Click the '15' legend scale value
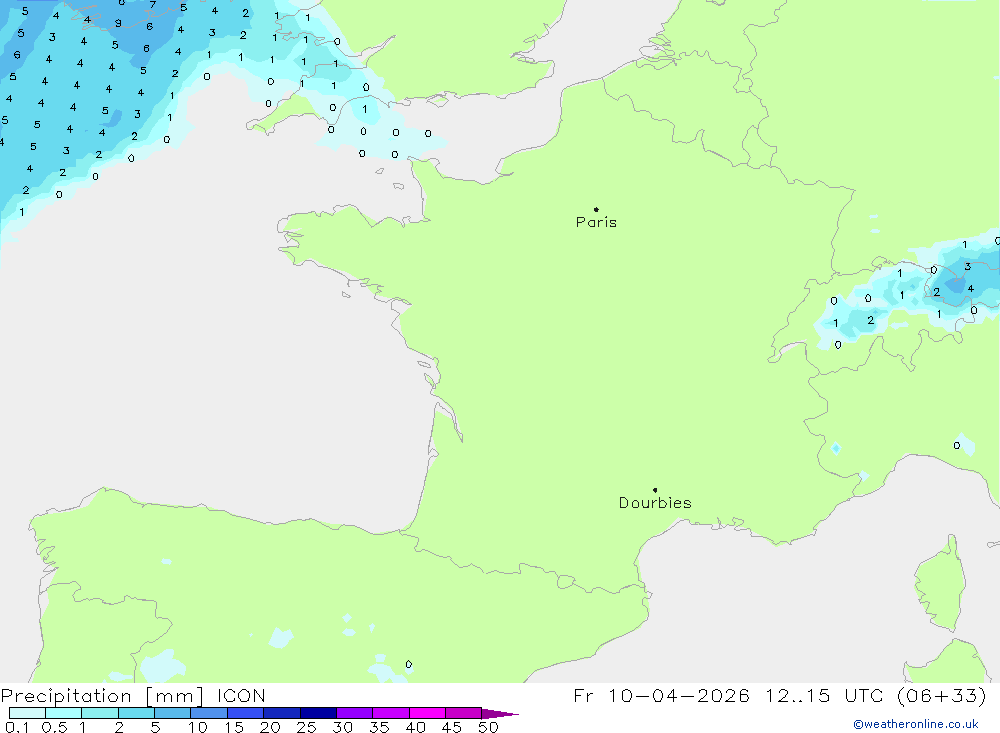This screenshot has height=733, width=1000. point(234,727)
